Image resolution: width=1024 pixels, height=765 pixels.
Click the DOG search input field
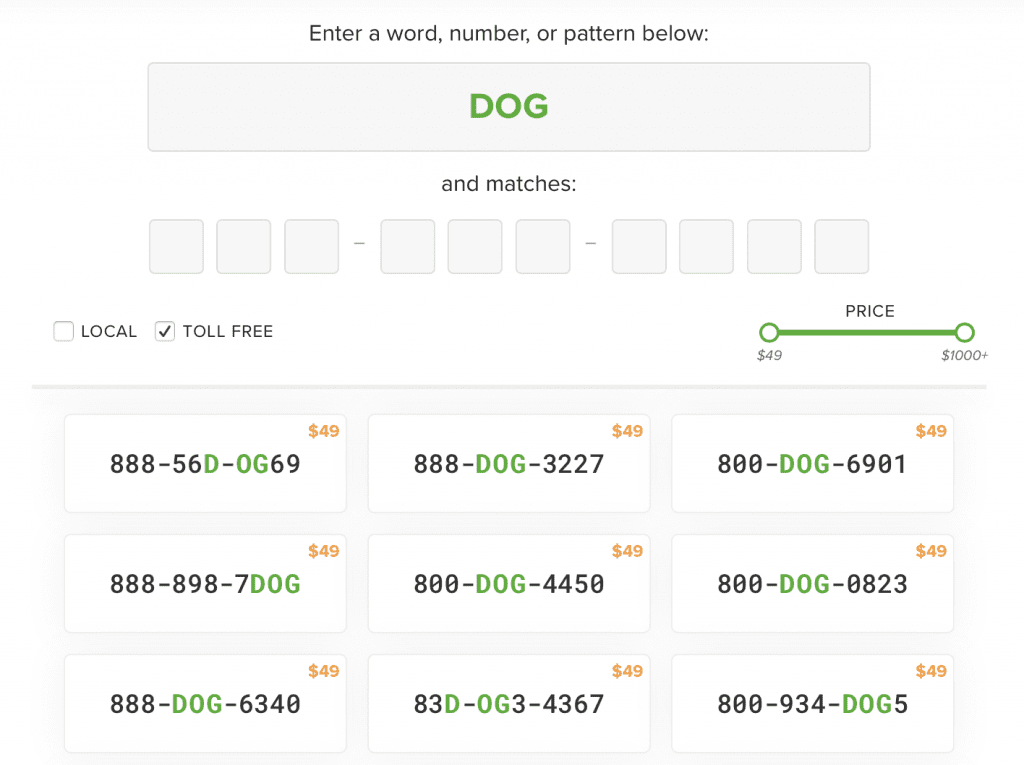click(x=509, y=106)
